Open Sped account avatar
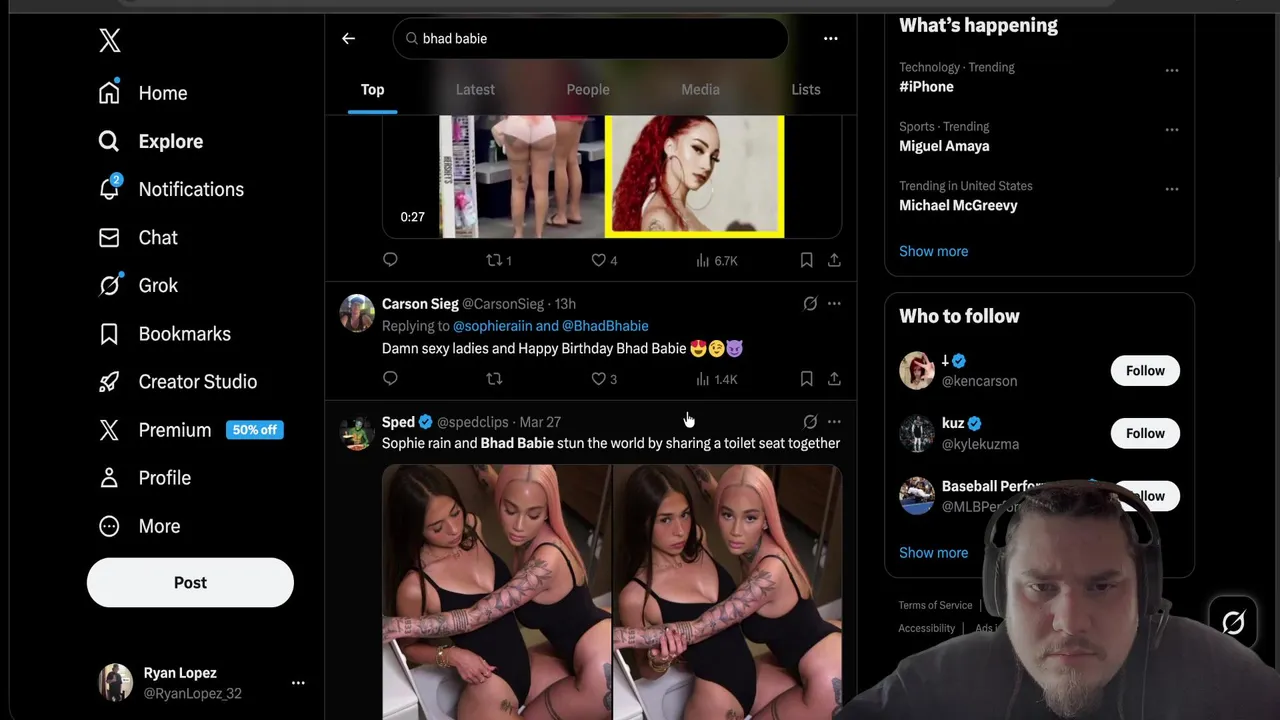1280x720 pixels. [357, 432]
